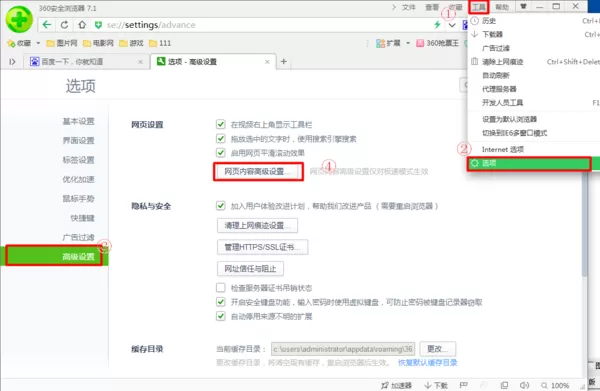Open 高级设置 in the settings sidebar
This screenshot has height=391, width=600.
click(54, 256)
